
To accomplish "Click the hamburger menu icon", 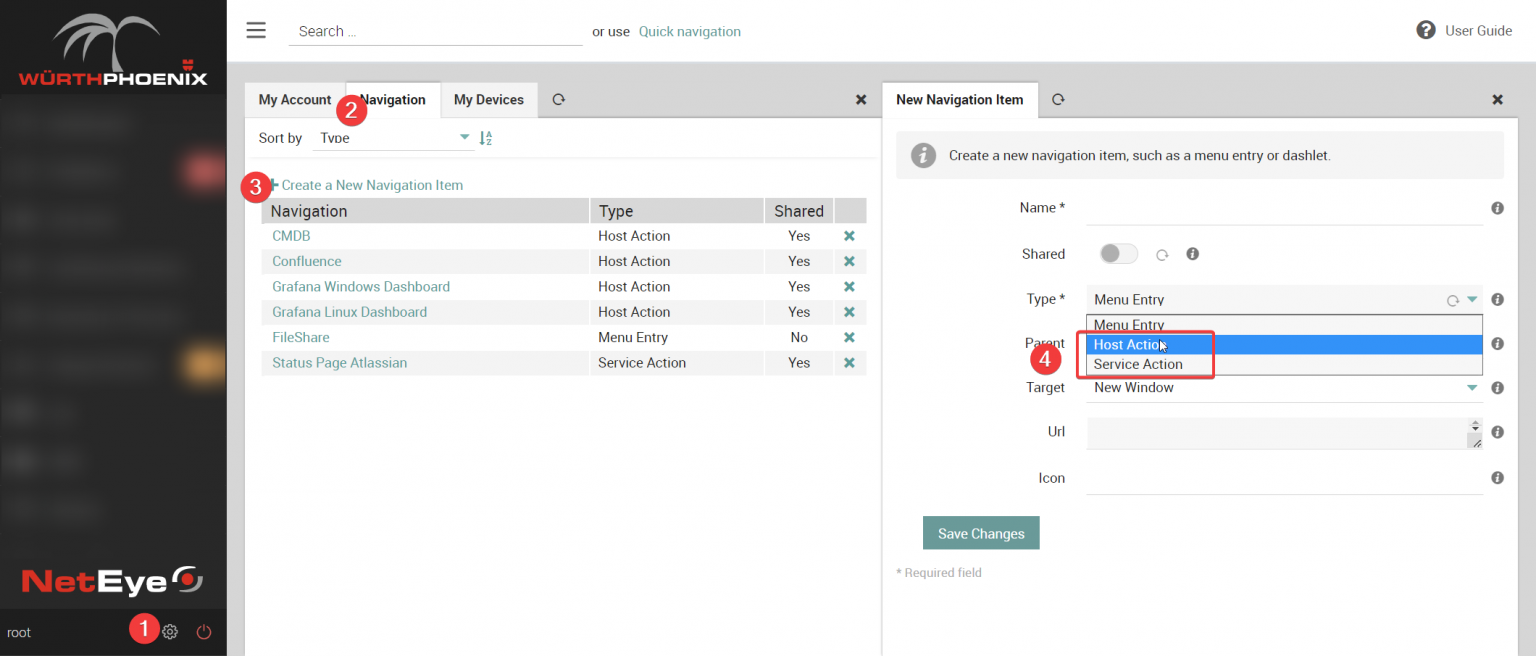I will click(x=256, y=30).
